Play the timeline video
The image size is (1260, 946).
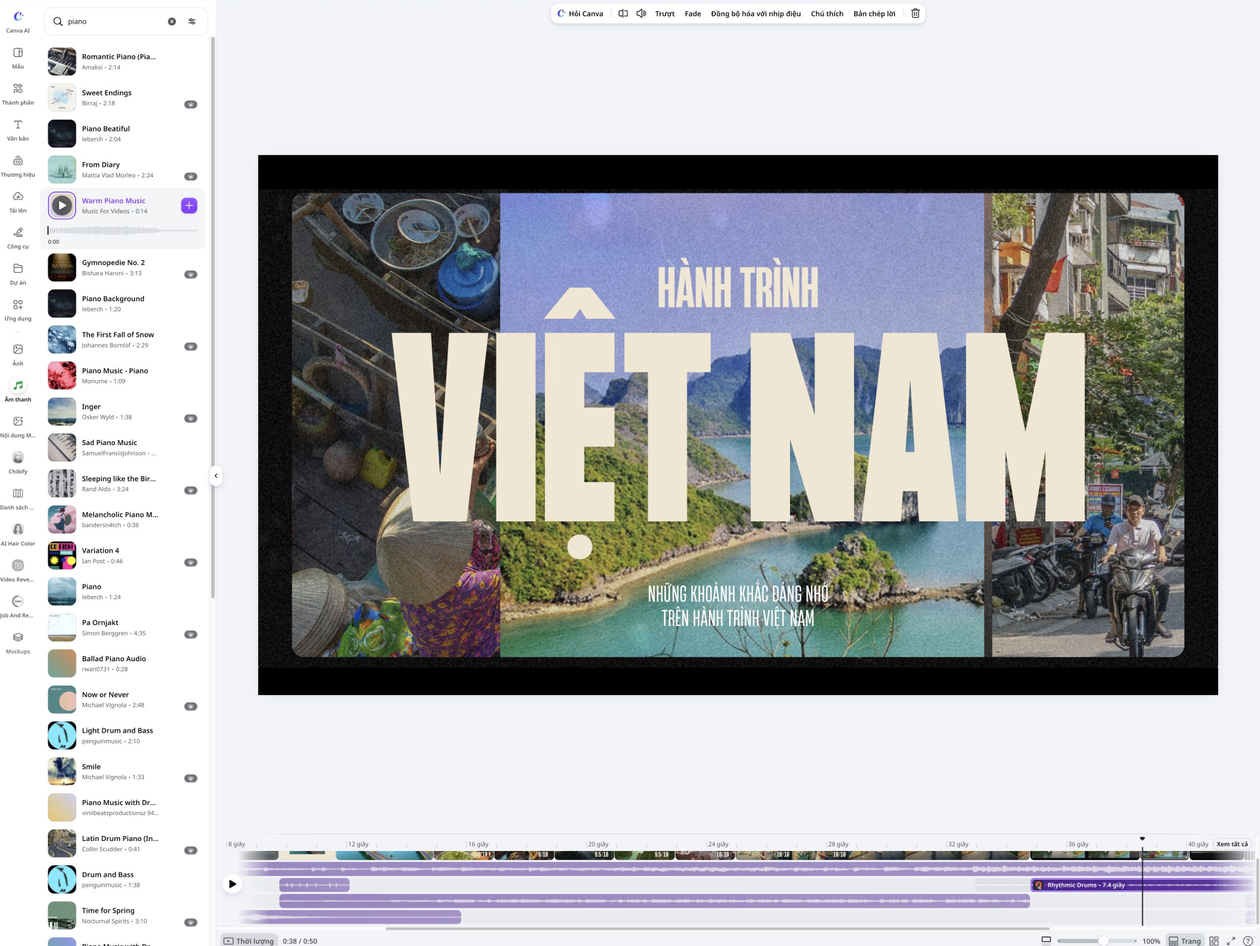(x=232, y=884)
